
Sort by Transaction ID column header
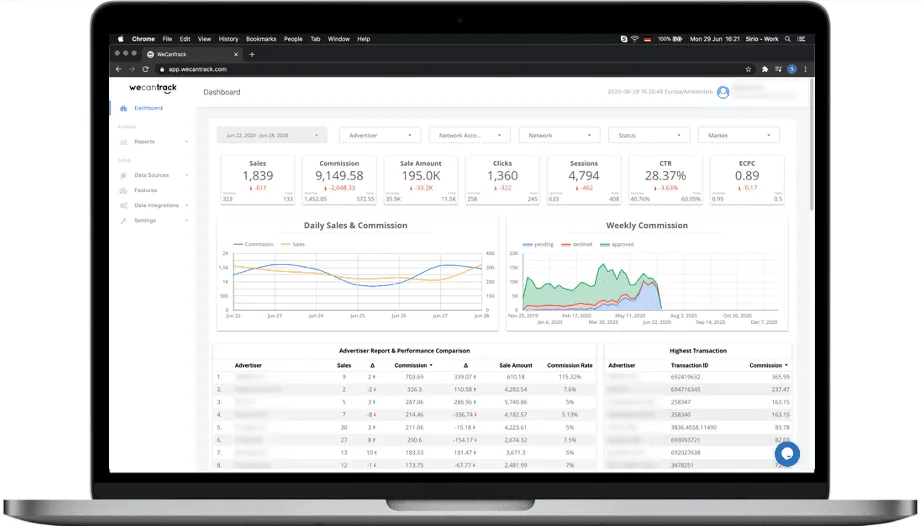click(x=689, y=365)
